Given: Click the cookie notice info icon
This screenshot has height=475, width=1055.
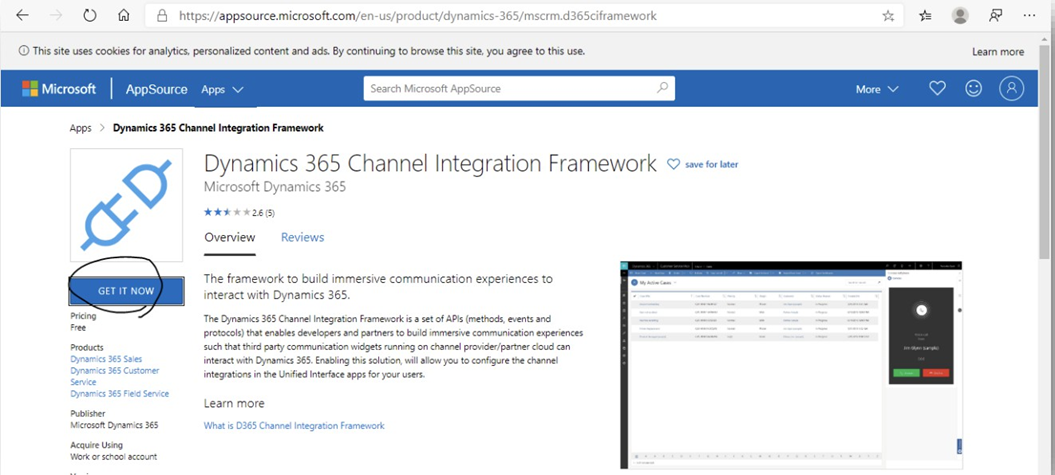Looking at the screenshot, I should click(24, 51).
